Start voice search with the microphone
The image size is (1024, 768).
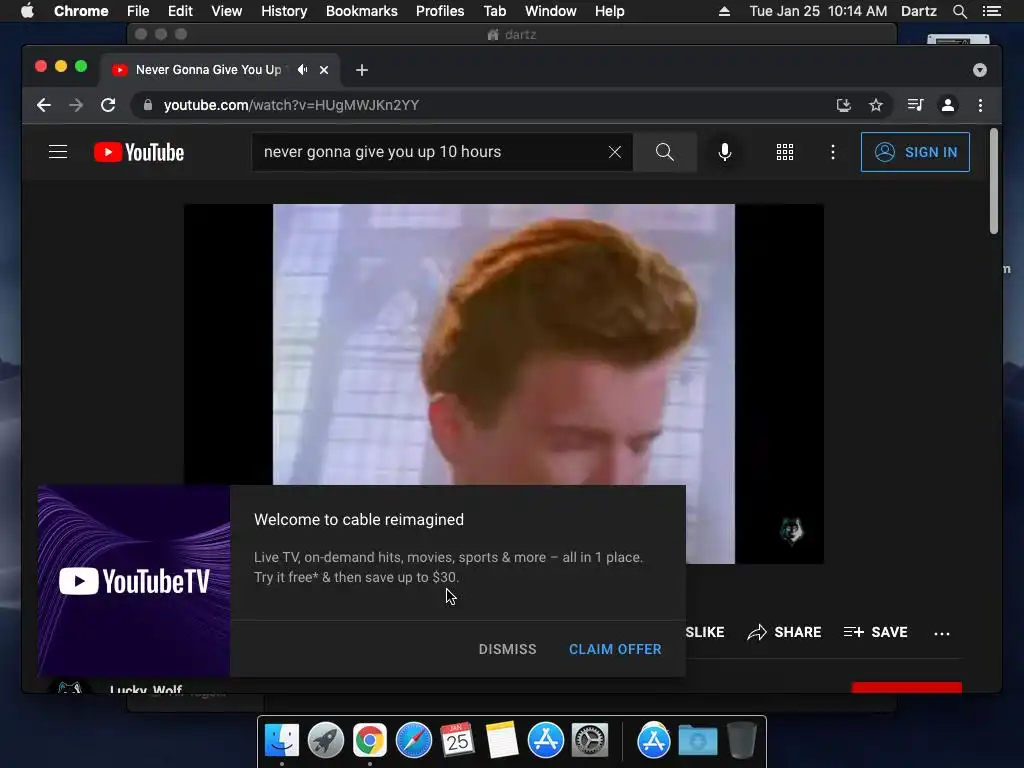pos(725,152)
